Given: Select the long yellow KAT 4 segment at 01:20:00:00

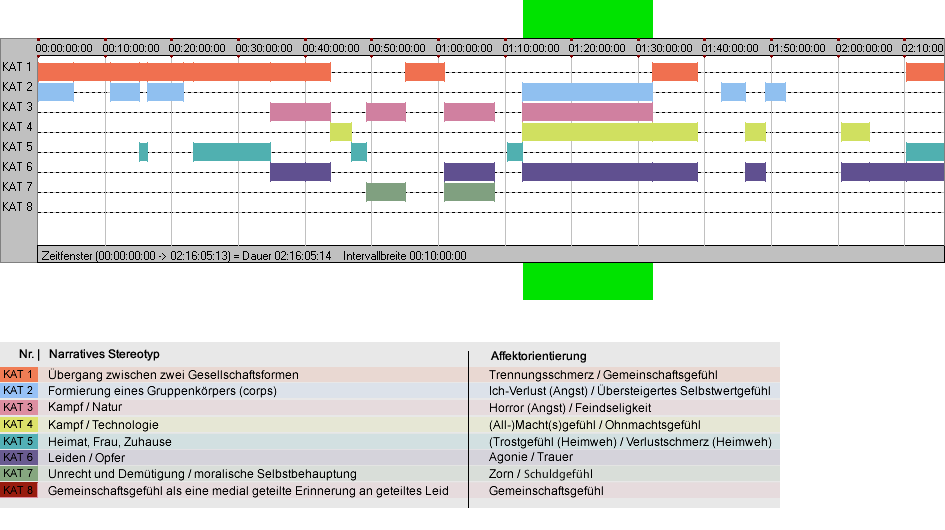Looking at the screenshot, I should (610, 131).
